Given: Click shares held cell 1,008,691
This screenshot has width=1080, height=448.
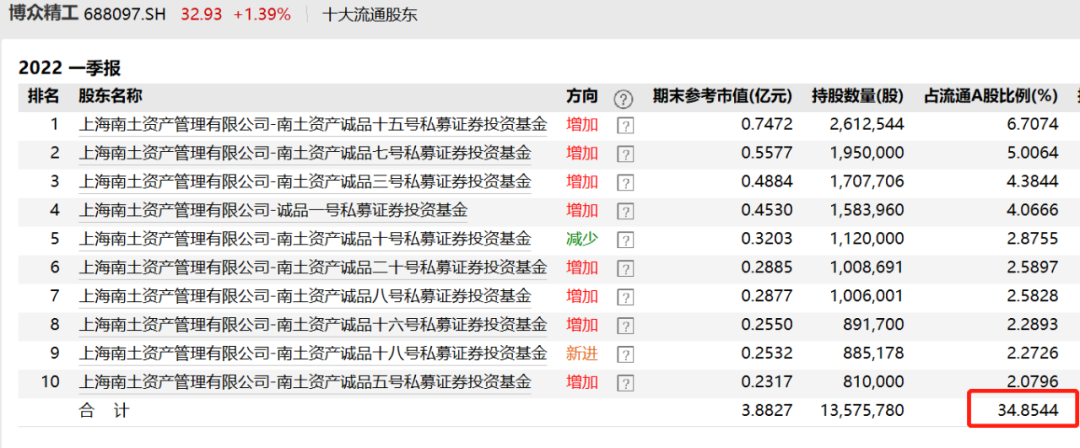Looking at the screenshot, I should (x=868, y=267).
